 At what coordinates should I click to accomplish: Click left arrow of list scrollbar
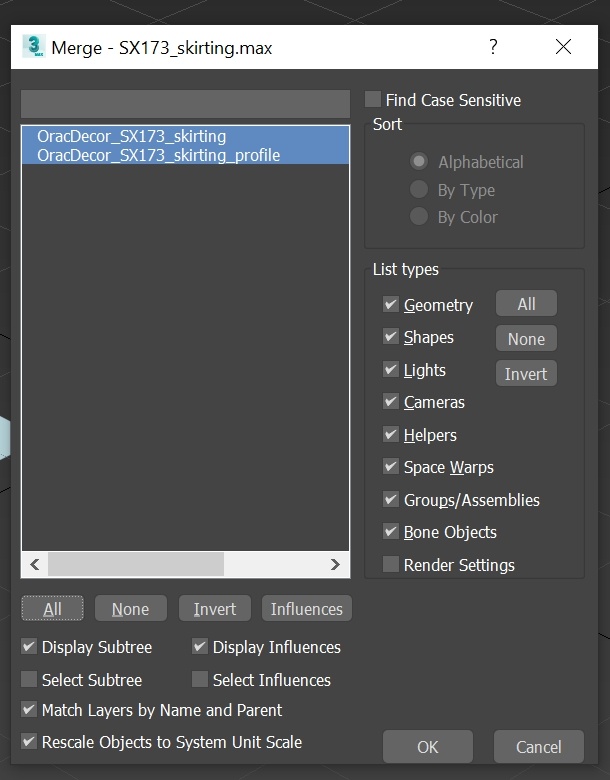click(35, 564)
